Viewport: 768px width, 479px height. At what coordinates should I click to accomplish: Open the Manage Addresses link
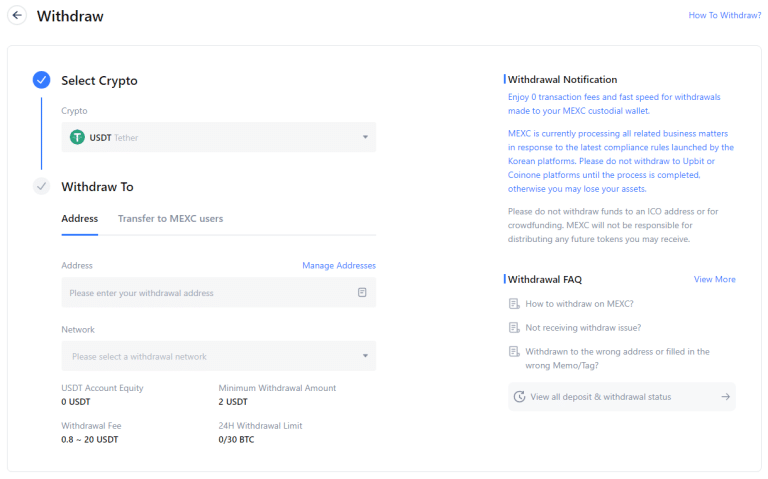(339, 265)
